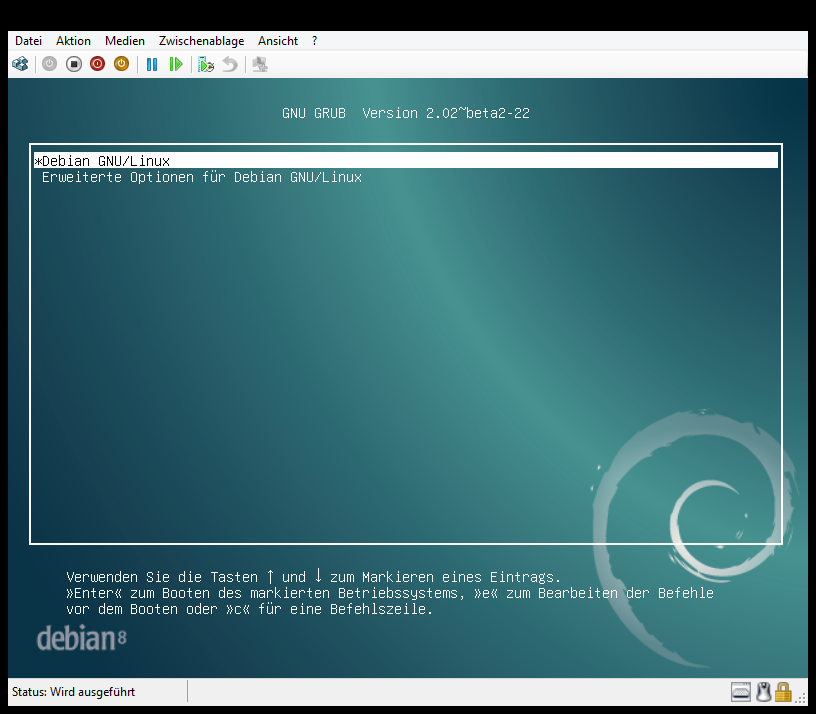Click the enhanced session mode icon
This screenshot has width=816, height=714.
click(260, 65)
